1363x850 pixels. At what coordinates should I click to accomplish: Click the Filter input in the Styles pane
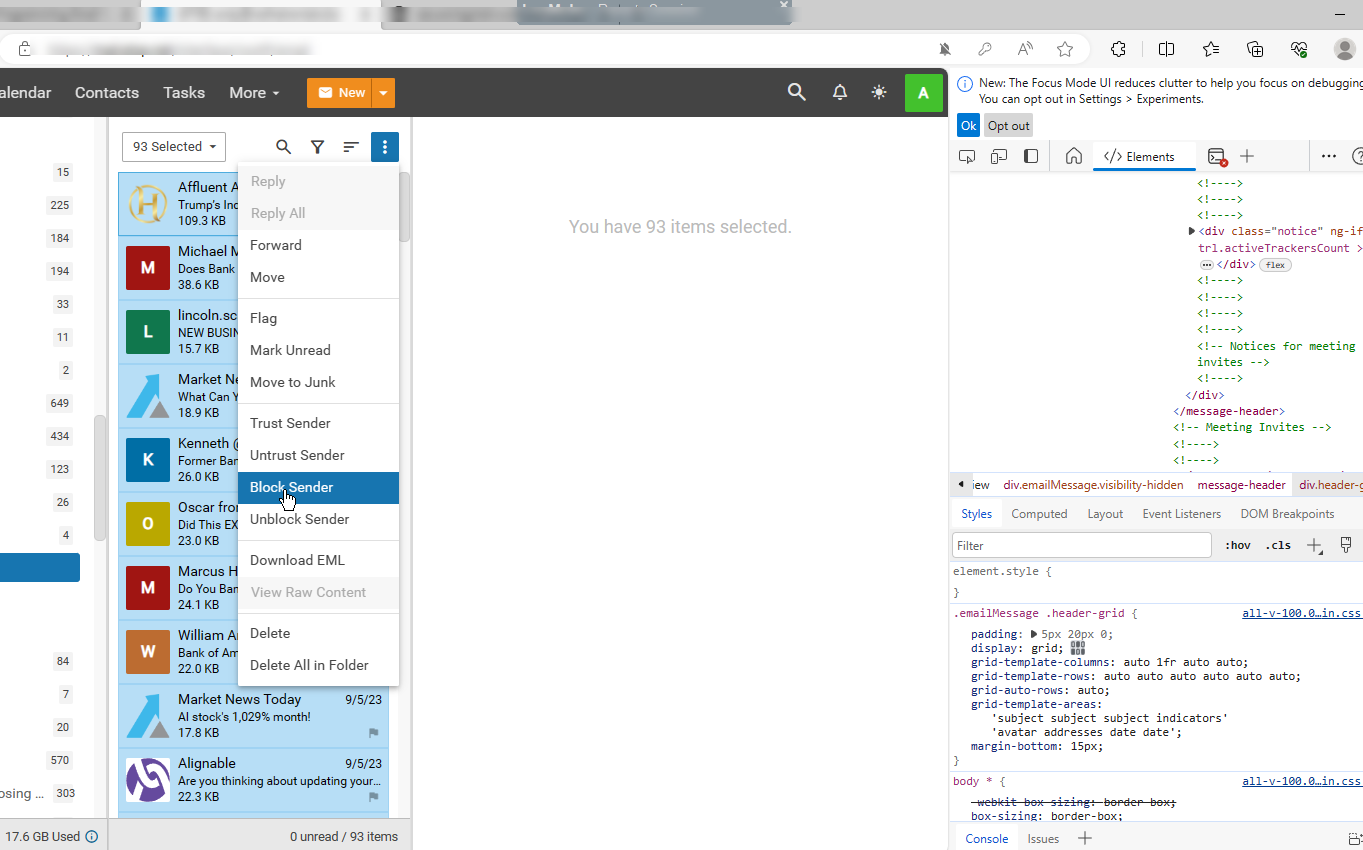[x=1081, y=545]
